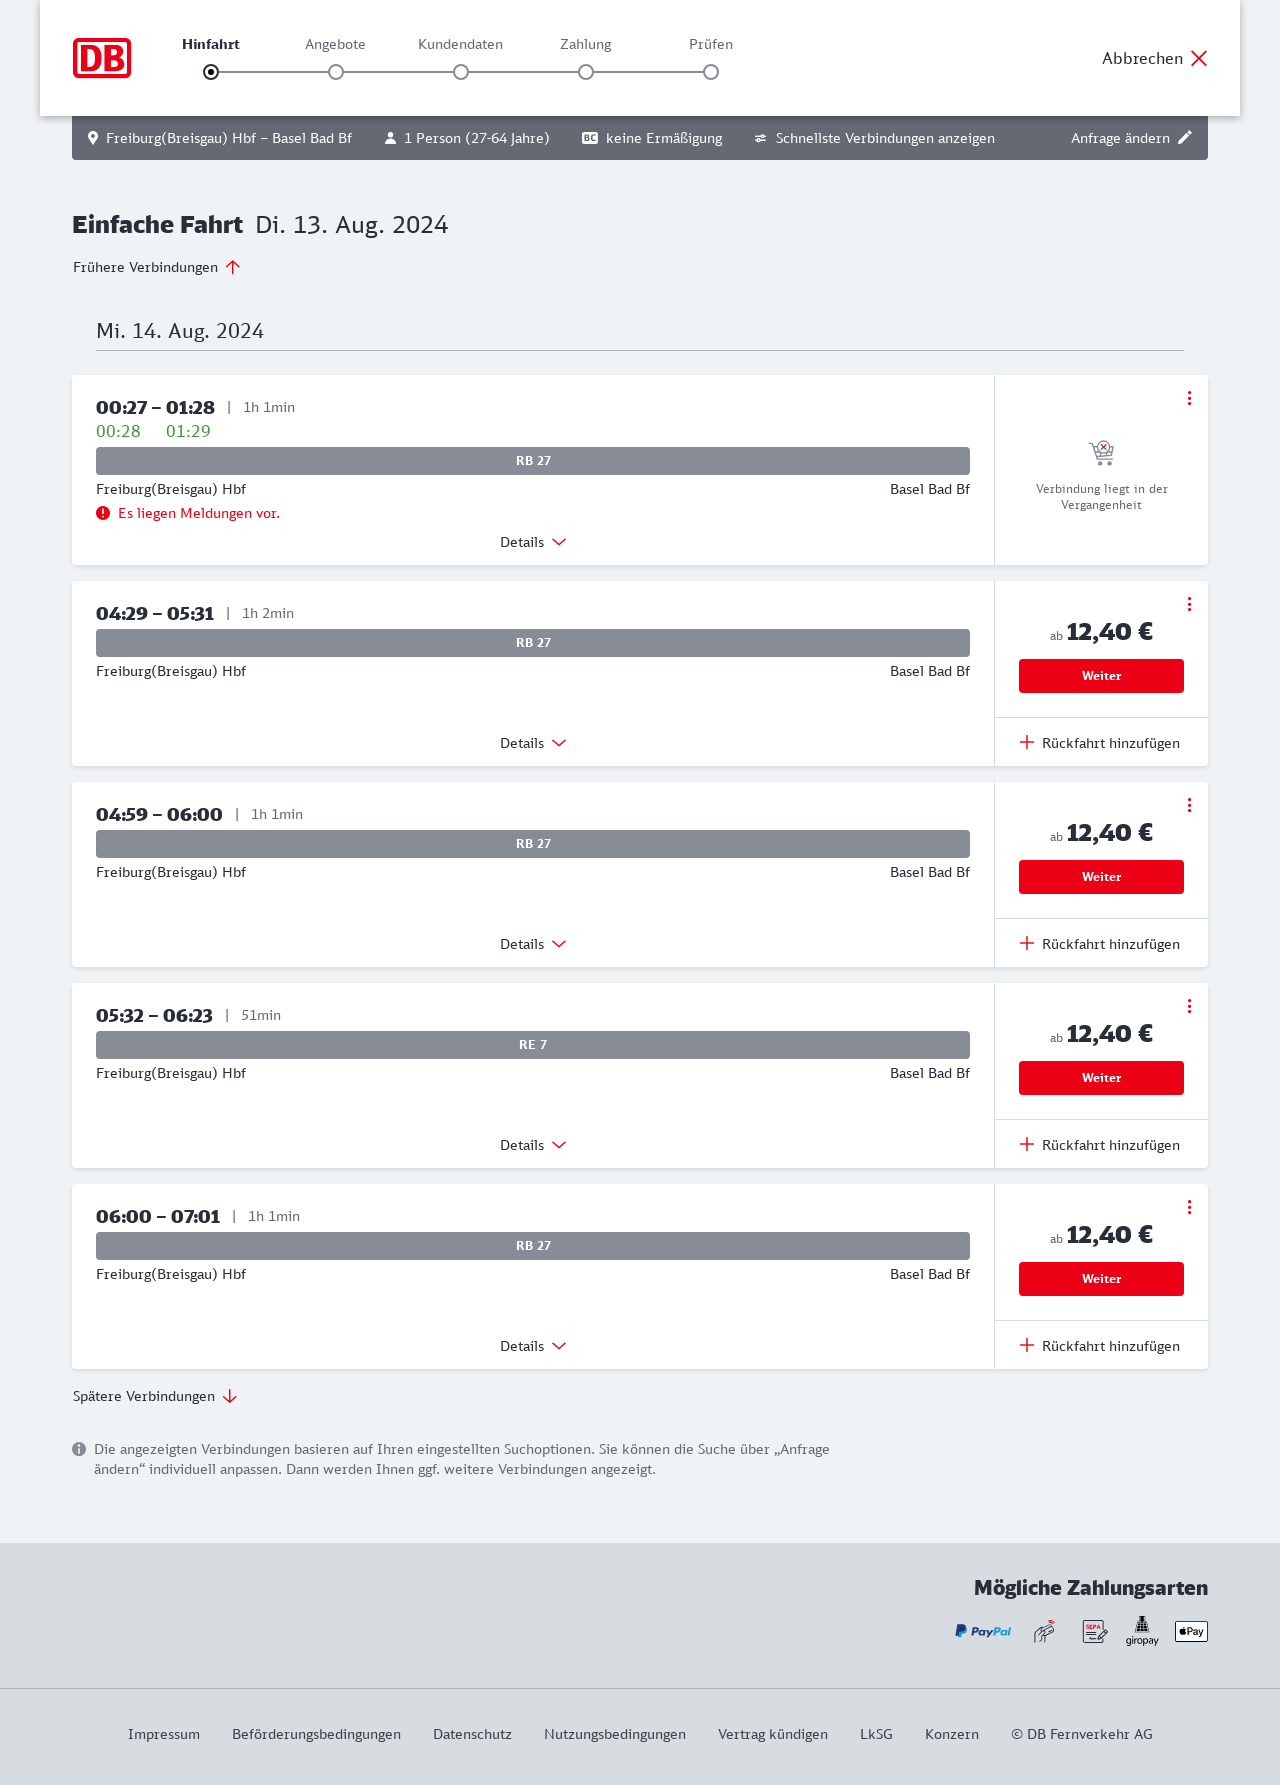Expand Details for the 06:00 connection
The image size is (1280, 1785).
coord(533,1346)
